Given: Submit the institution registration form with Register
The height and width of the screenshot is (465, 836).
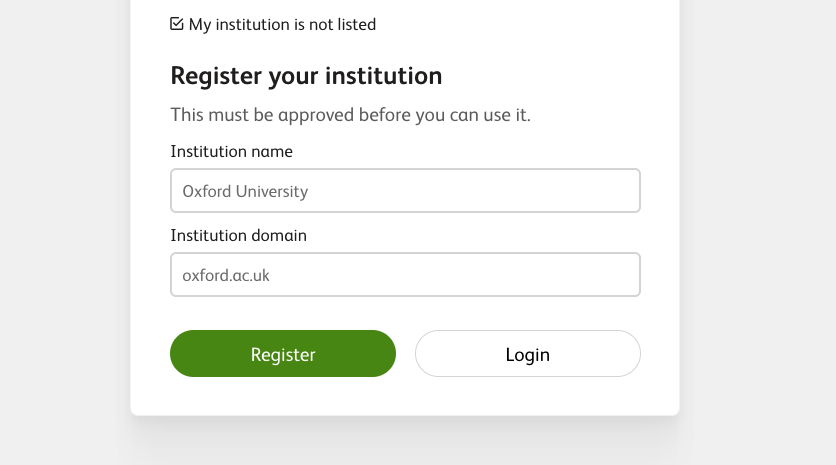Looking at the screenshot, I should tap(283, 354).
